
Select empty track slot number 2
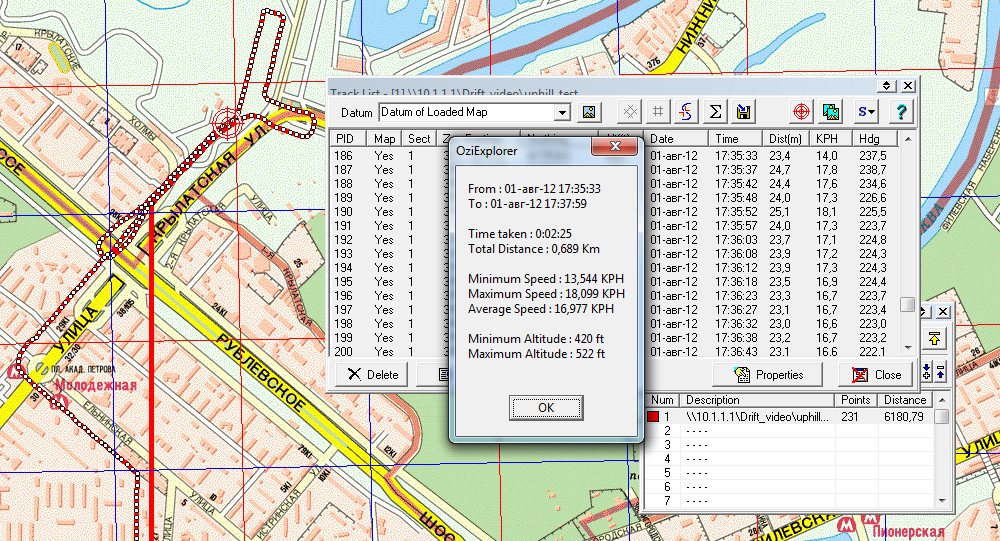pyautogui.click(x=790, y=431)
